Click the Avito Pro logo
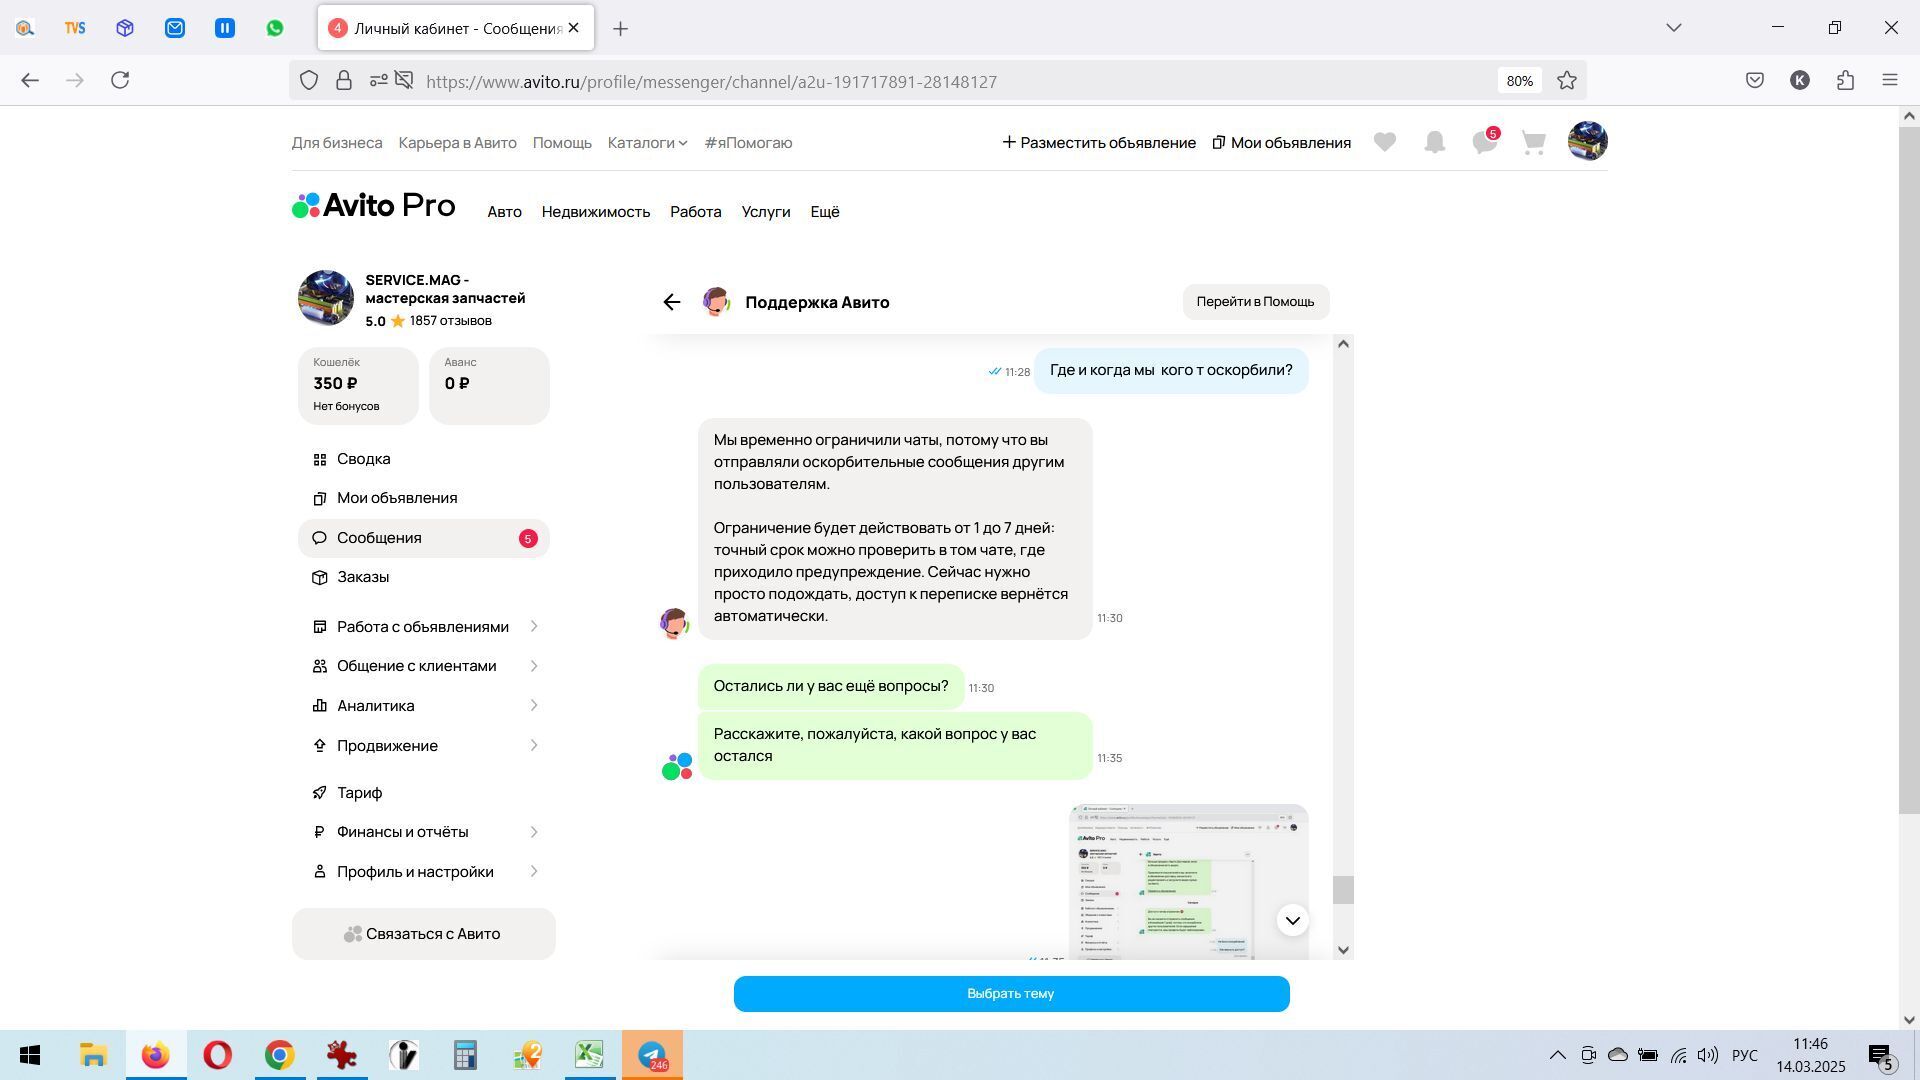1920x1080 pixels. coord(374,206)
